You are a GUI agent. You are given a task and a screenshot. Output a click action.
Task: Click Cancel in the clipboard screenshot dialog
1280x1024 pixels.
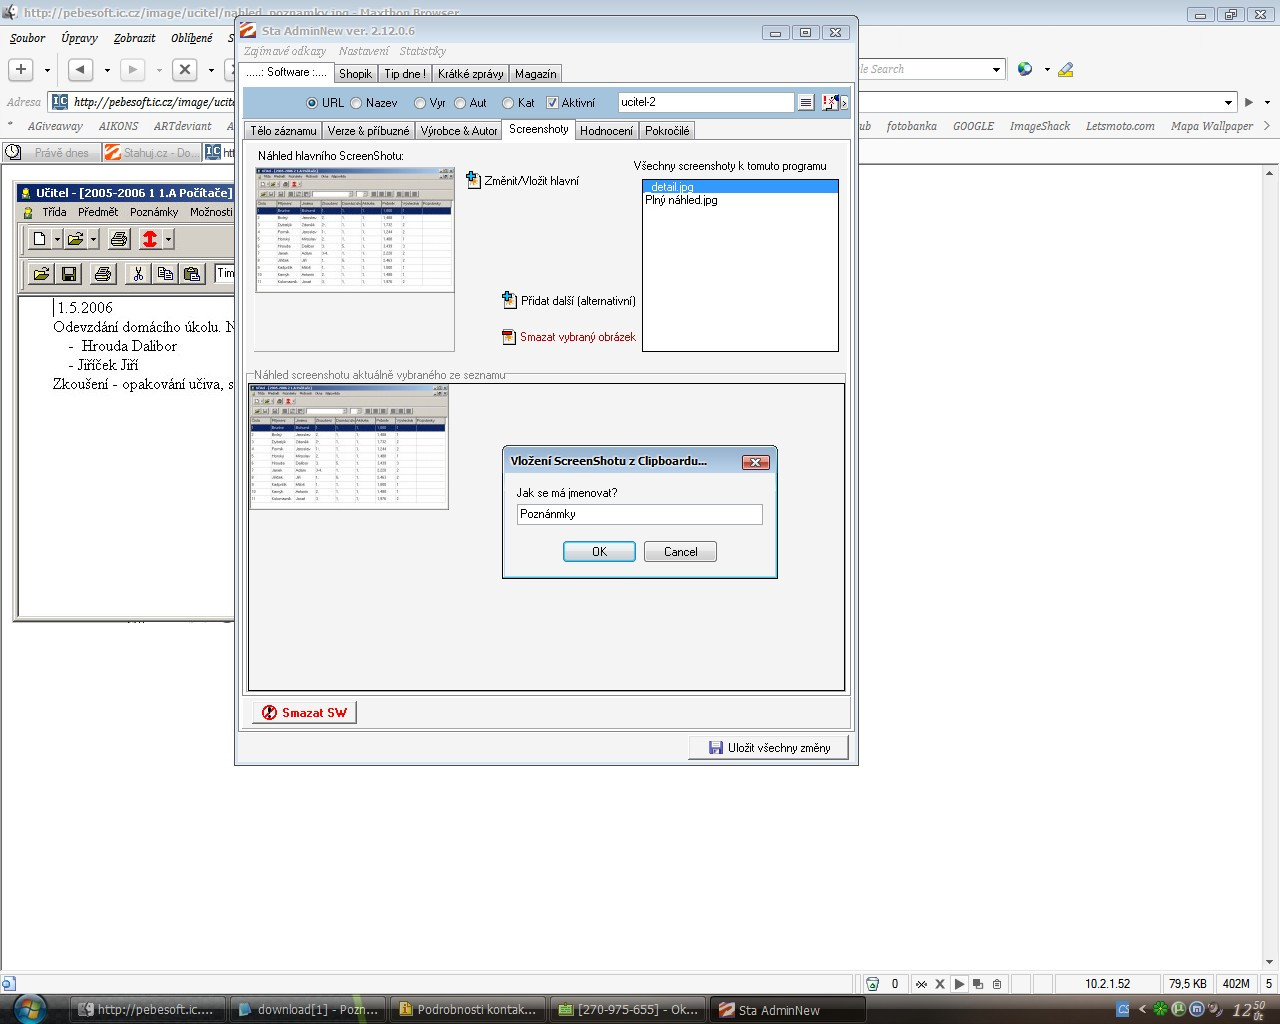[680, 552]
